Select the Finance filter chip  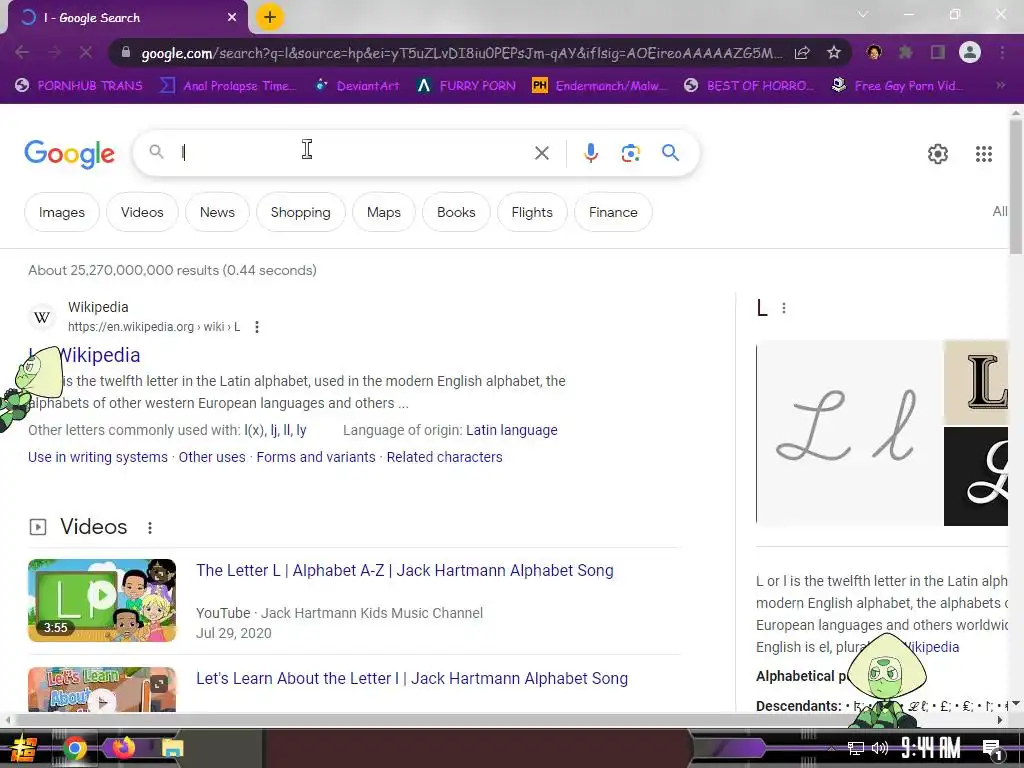[613, 212]
